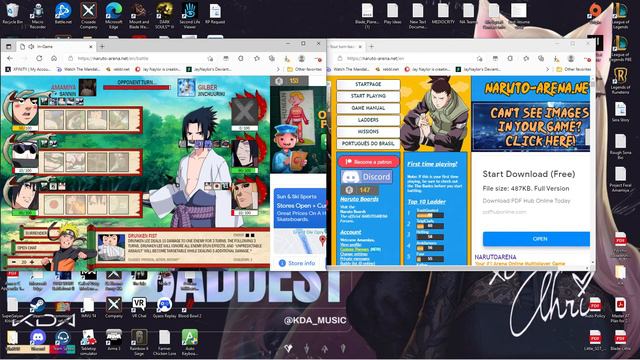Image resolution: width=640 pixels, height=360 pixels.
Task: Open Second Life Viewer desktop icon
Action: click(190, 15)
